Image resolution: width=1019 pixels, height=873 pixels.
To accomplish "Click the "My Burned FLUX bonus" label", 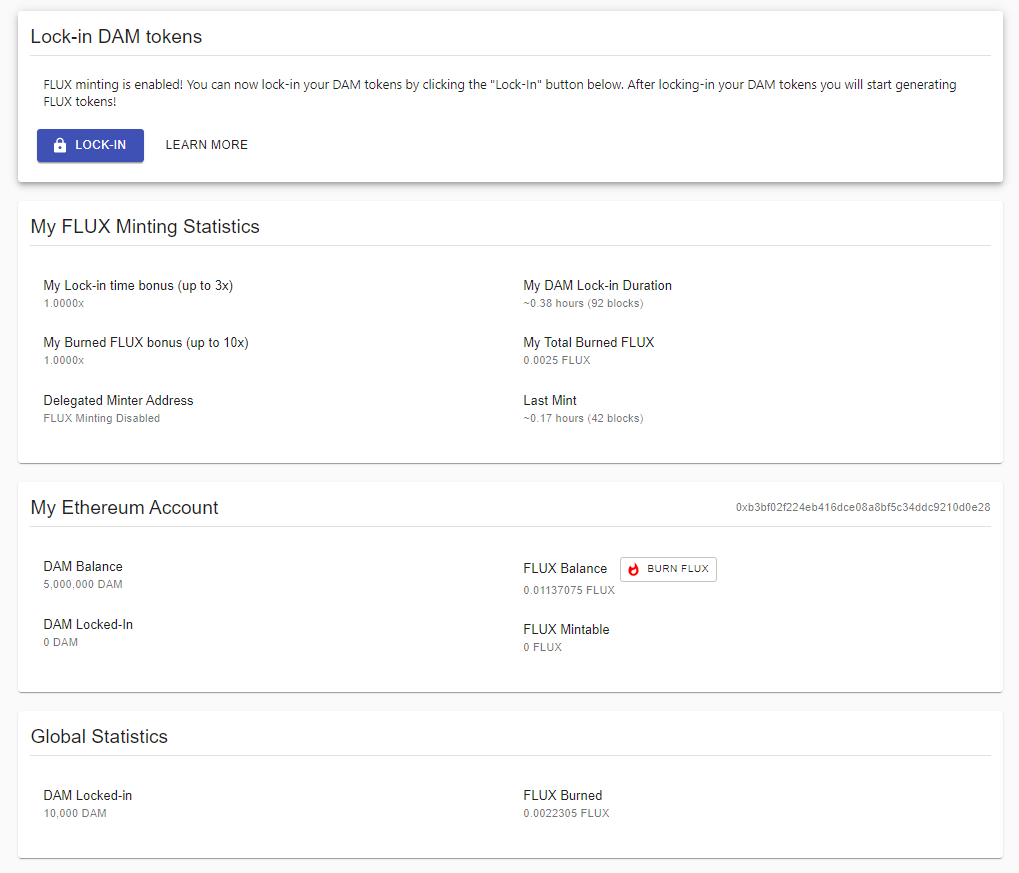I will pyautogui.click(x=146, y=343).
